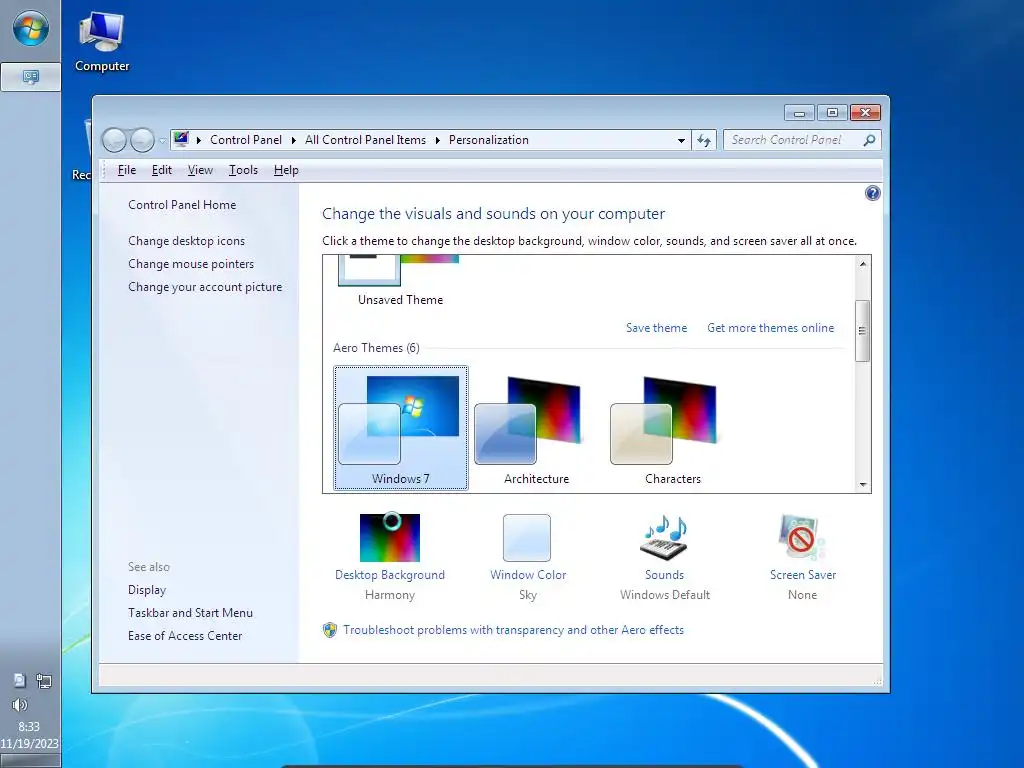The height and width of the screenshot is (768, 1024).
Task: Click the Screen Saver text link
Action: click(803, 575)
